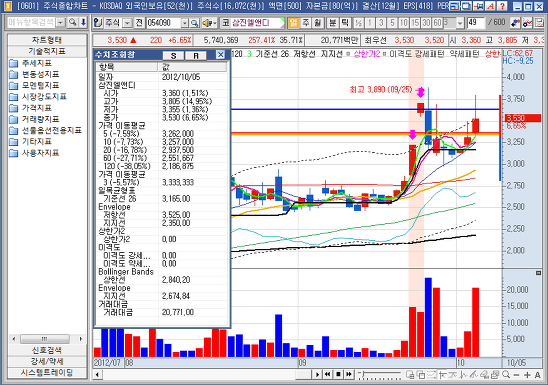
Task: Expand the 기타지표 folder
Action: tap(31, 141)
